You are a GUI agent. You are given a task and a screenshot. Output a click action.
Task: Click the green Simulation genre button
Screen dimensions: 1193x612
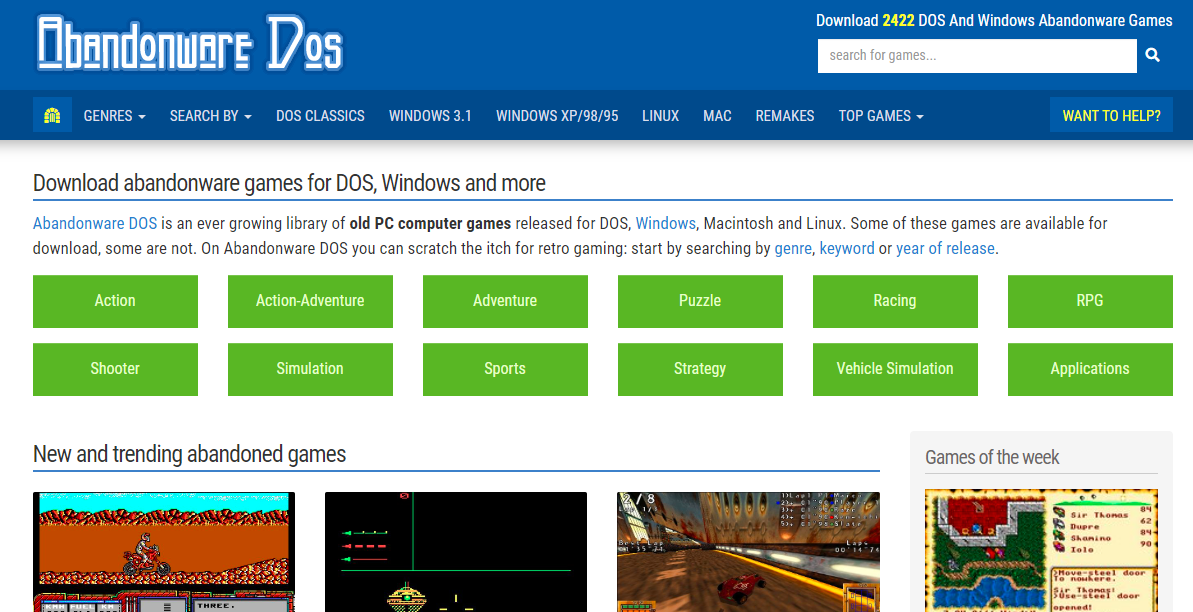pyautogui.click(x=310, y=369)
